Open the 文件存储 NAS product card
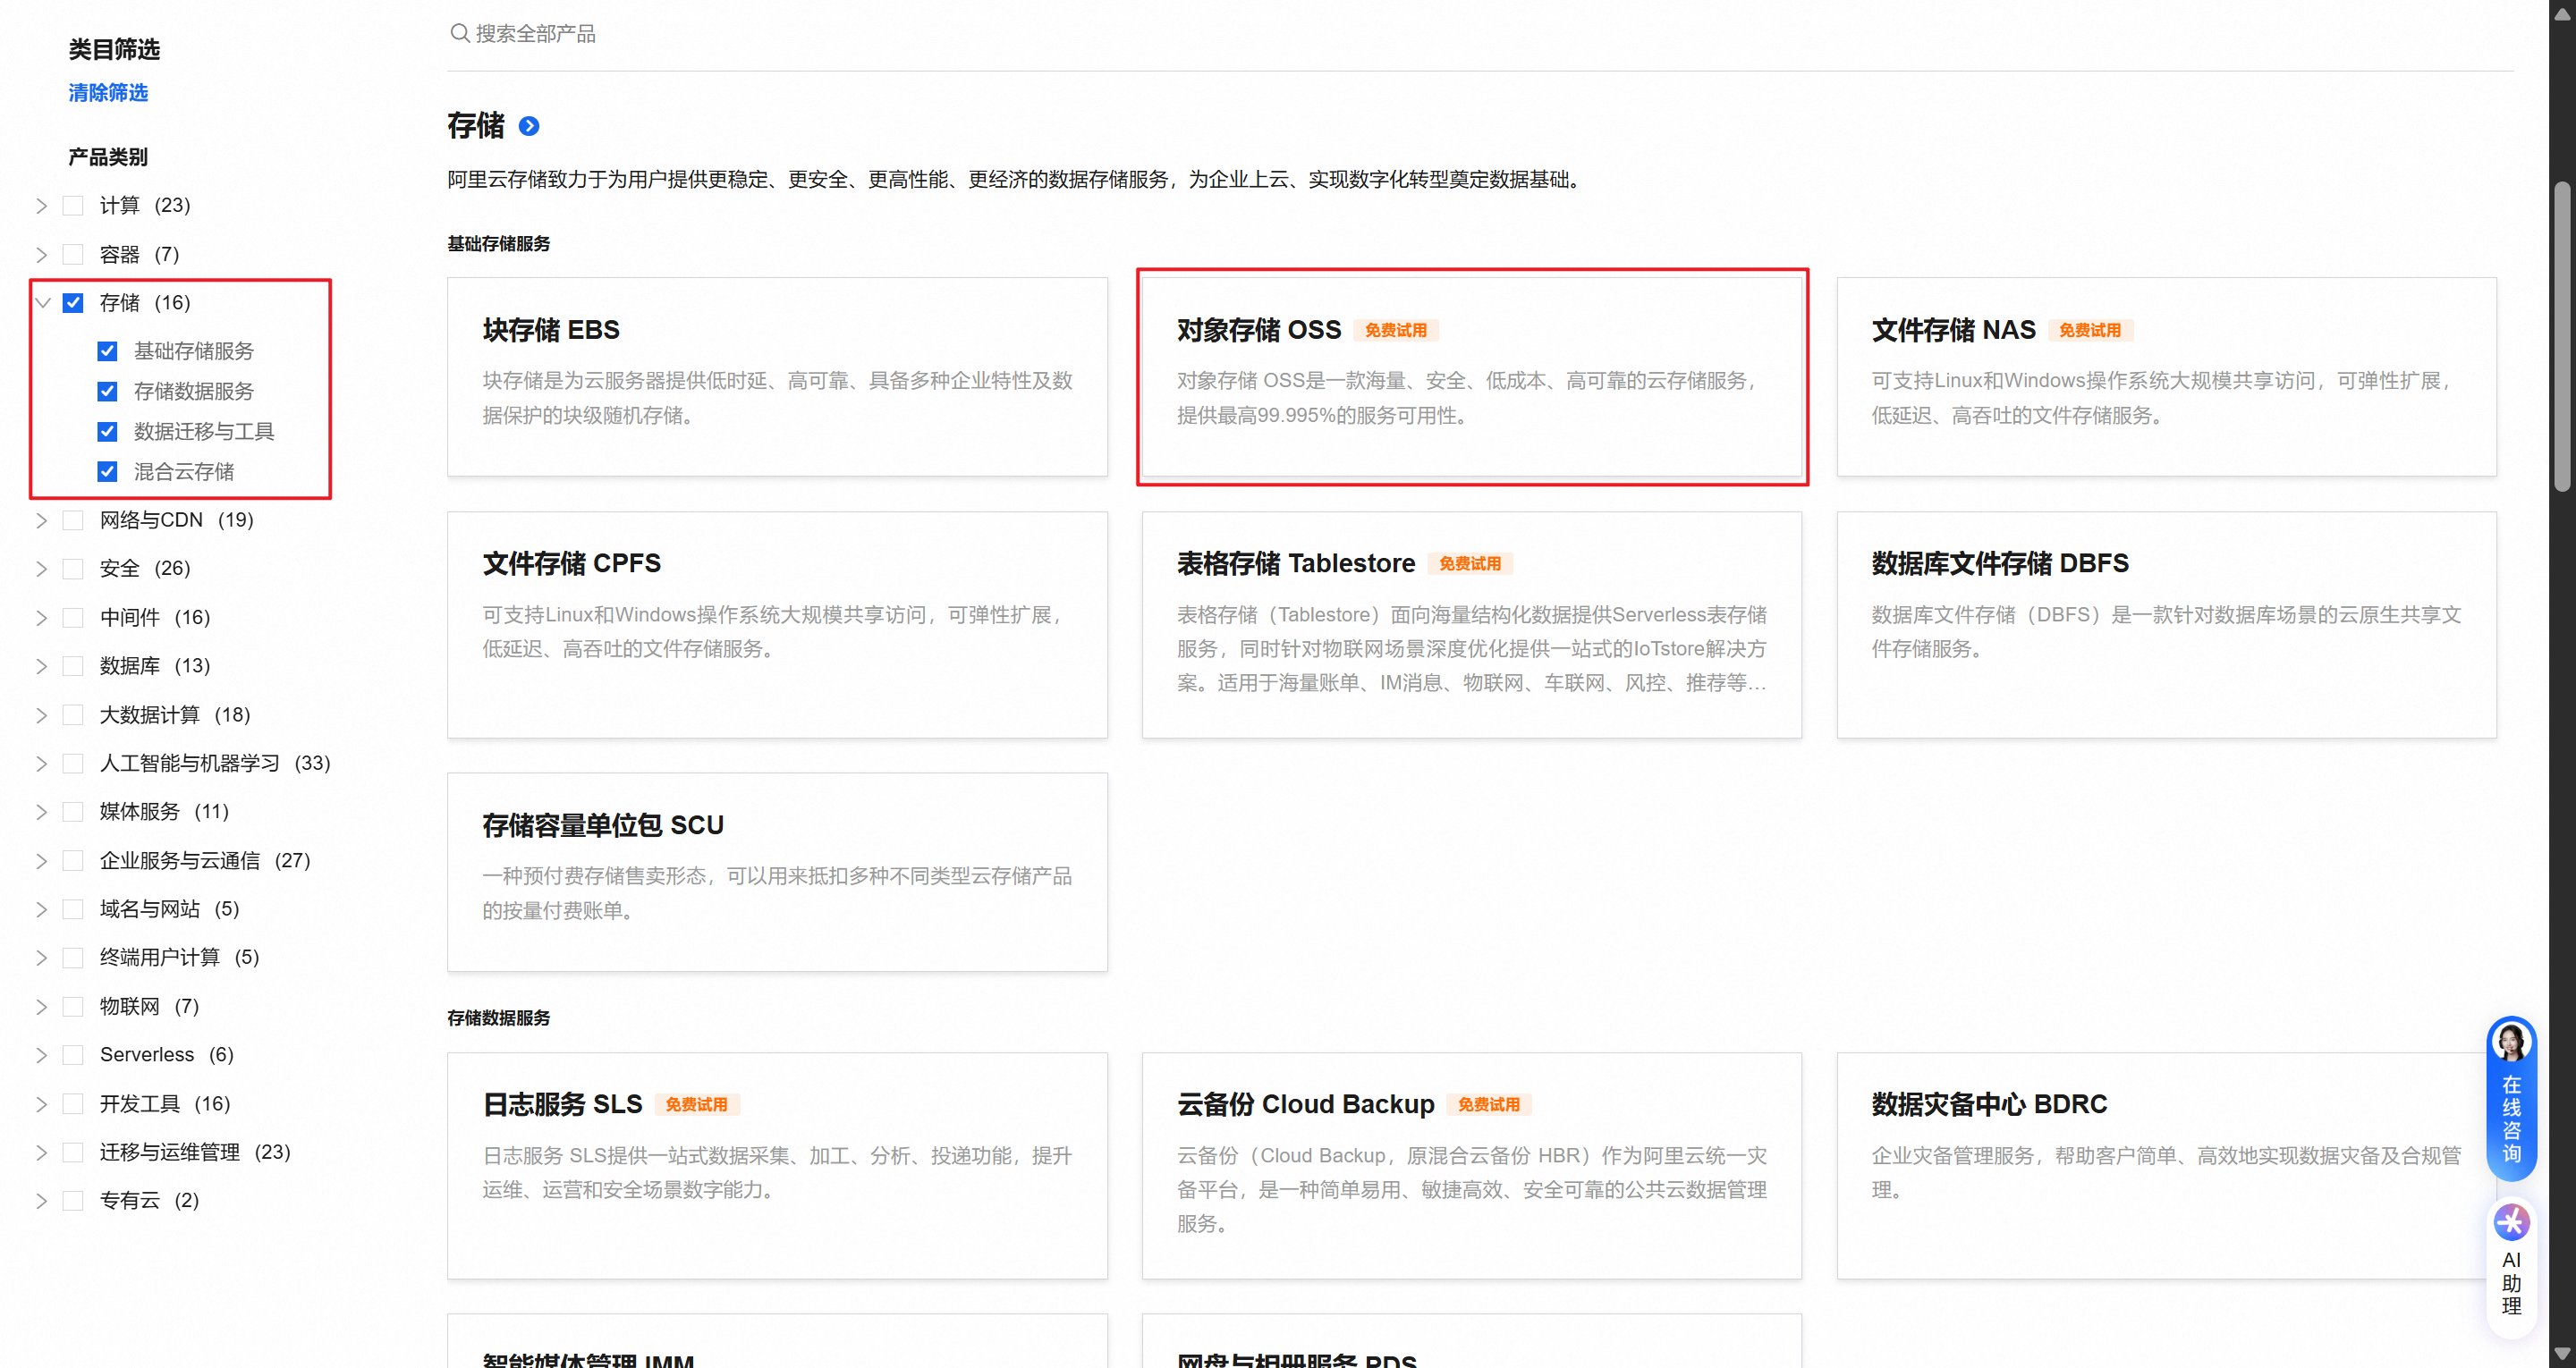Image resolution: width=2576 pixels, height=1368 pixels. 2166,377
